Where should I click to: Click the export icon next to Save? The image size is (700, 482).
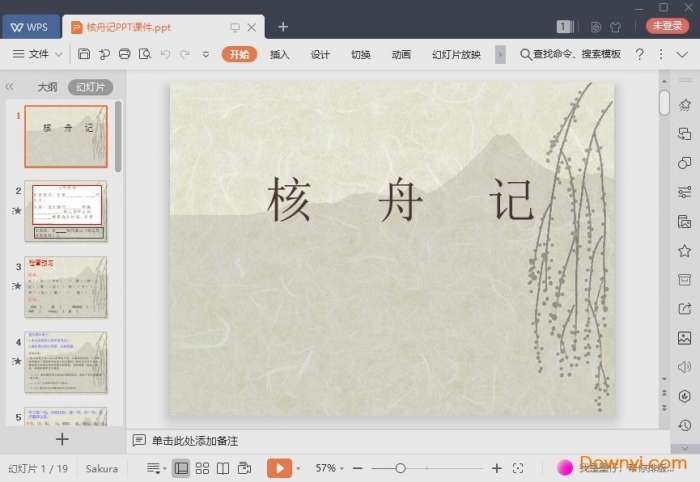pos(104,54)
